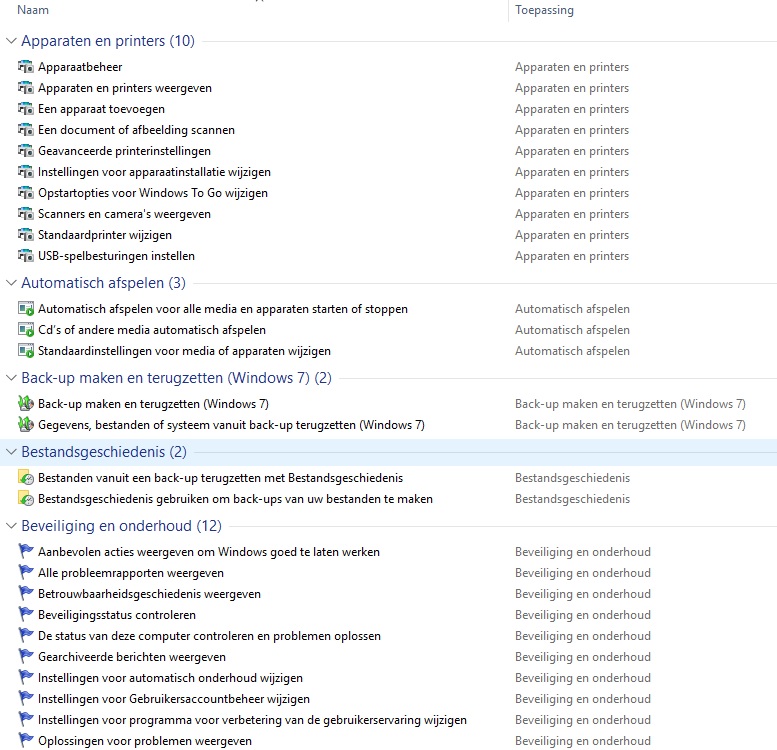The image size is (777, 750).
Task: Open Beveiligingsstatus controleren
Action: (117, 614)
